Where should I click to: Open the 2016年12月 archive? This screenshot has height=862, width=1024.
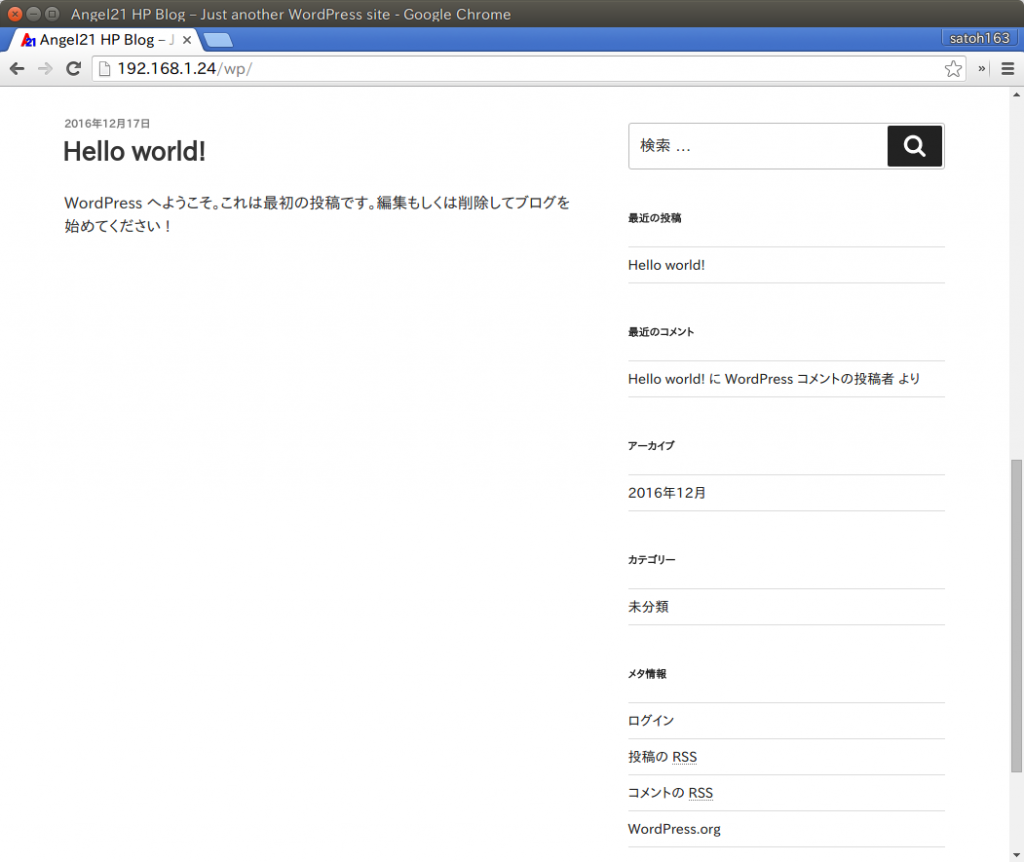[667, 493]
